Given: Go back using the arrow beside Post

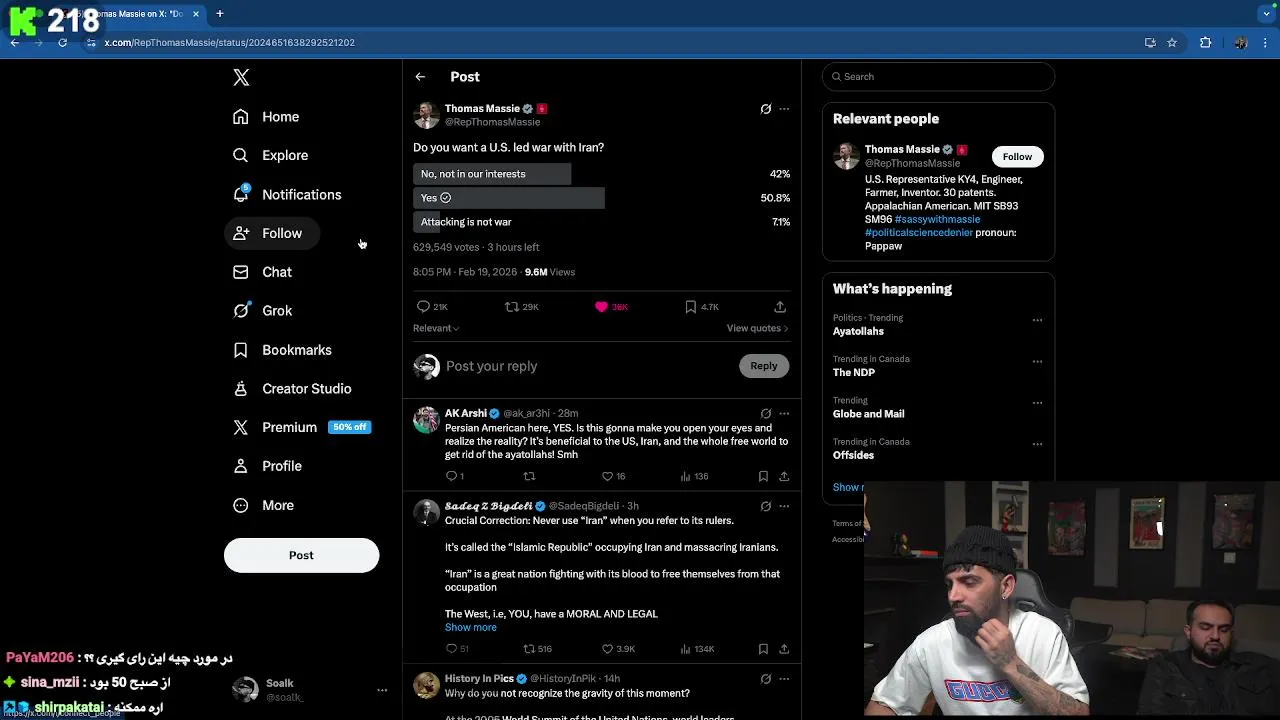Looking at the screenshot, I should 420,77.
